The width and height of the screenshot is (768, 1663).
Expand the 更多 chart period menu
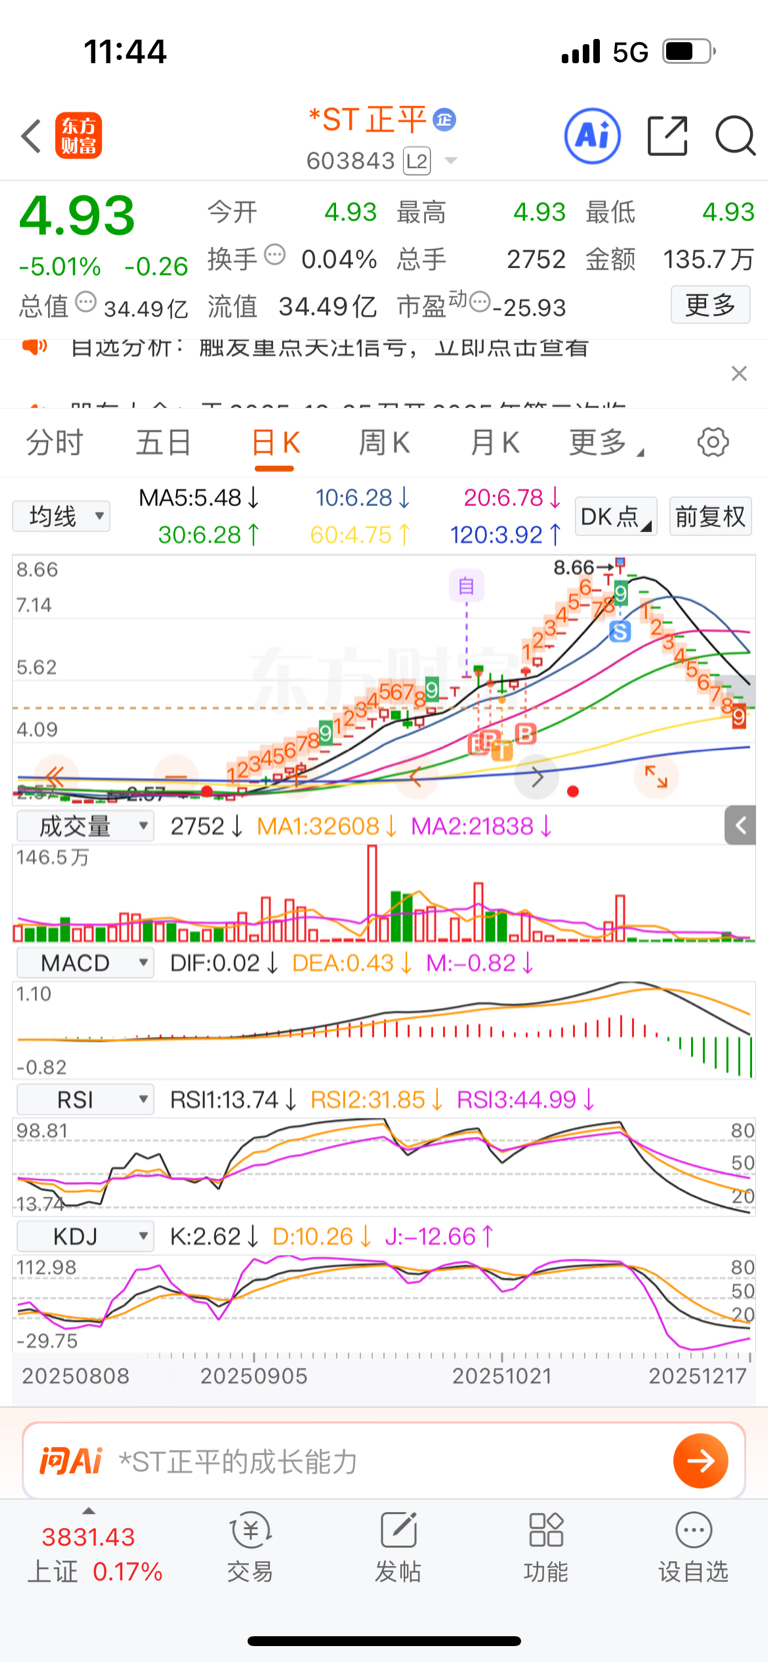(606, 442)
